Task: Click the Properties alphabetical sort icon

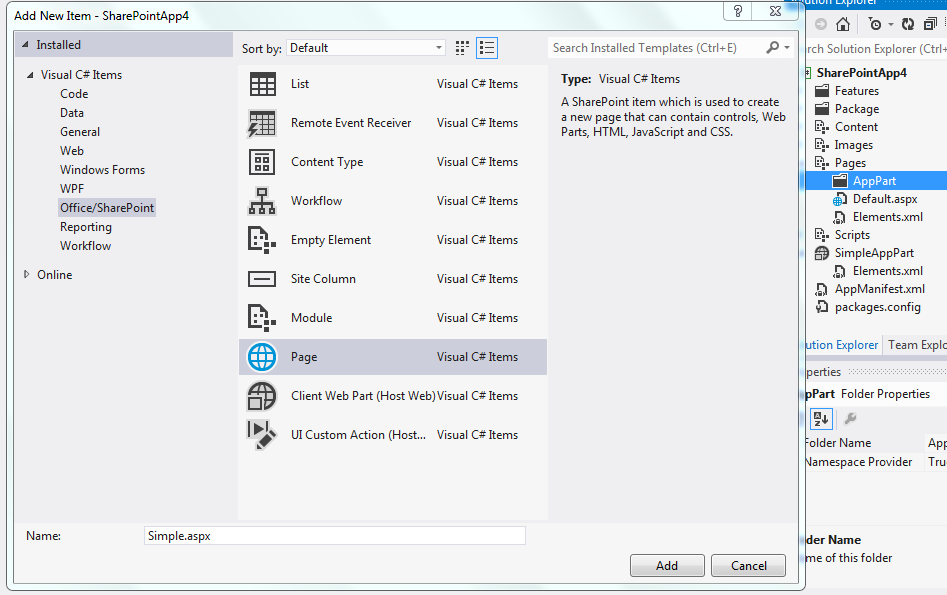Action: [x=821, y=419]
